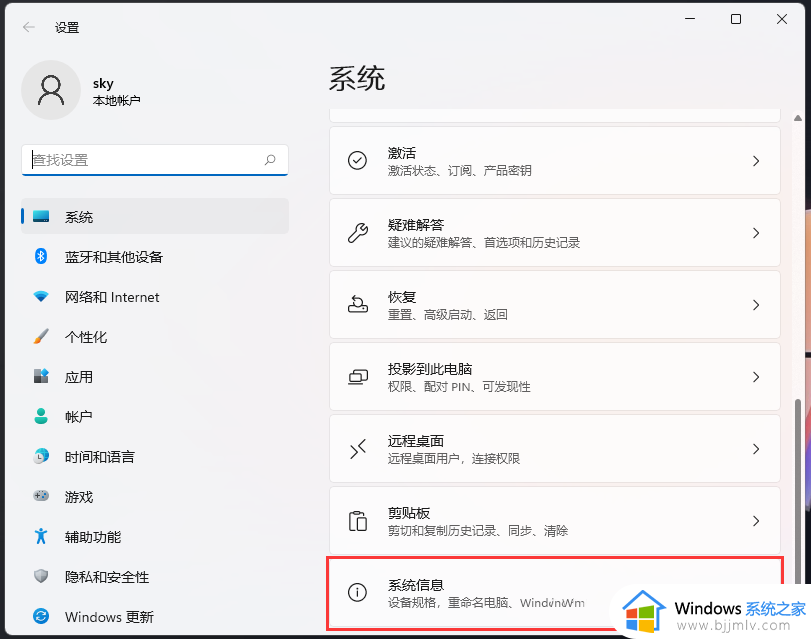The height and width of the screenshot is (639, 811).
Task: Click the search magnifier icon
Action: pos(270,160)
